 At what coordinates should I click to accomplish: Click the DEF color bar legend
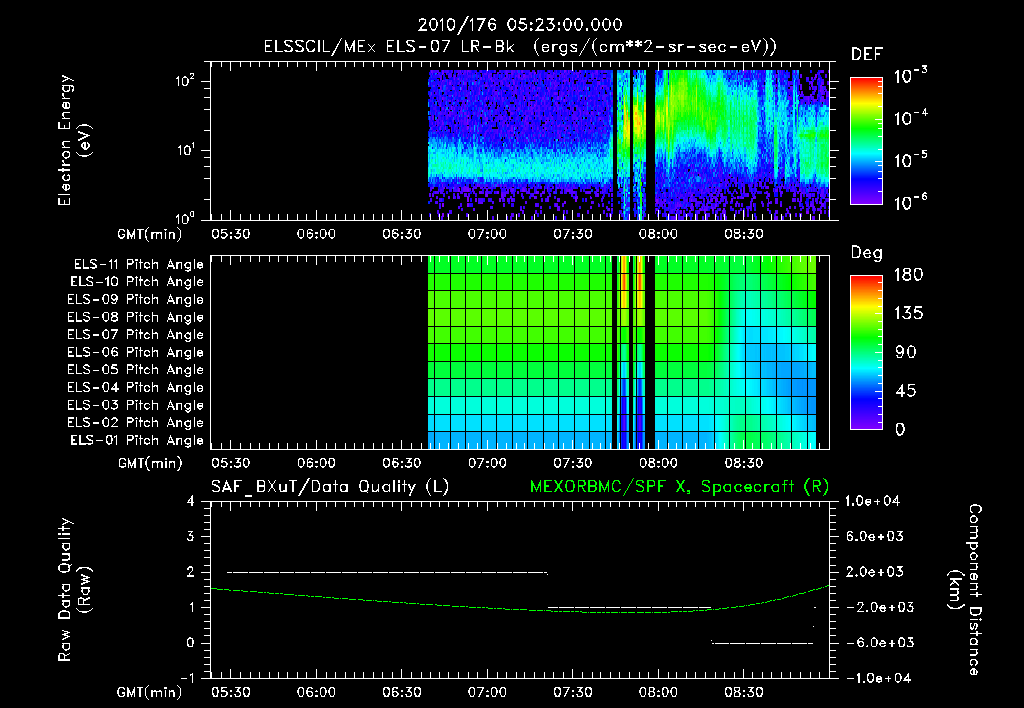click(x=866, y=140)
